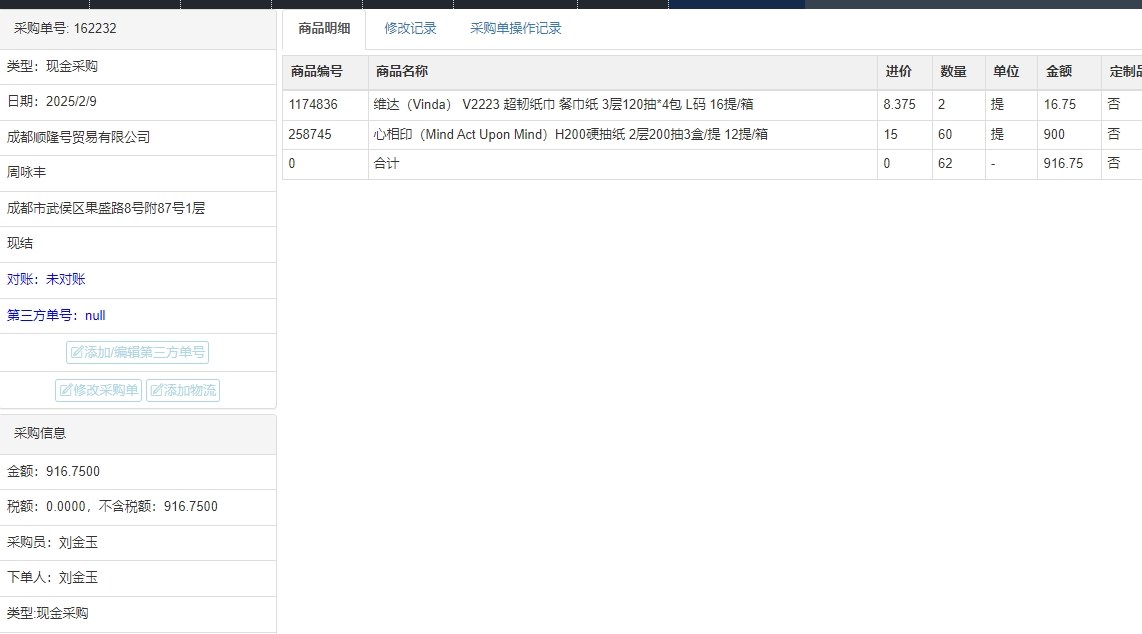
Task: Click the 金额：916.7500 row
Action: pyautogui.click(x=138, y=472)
